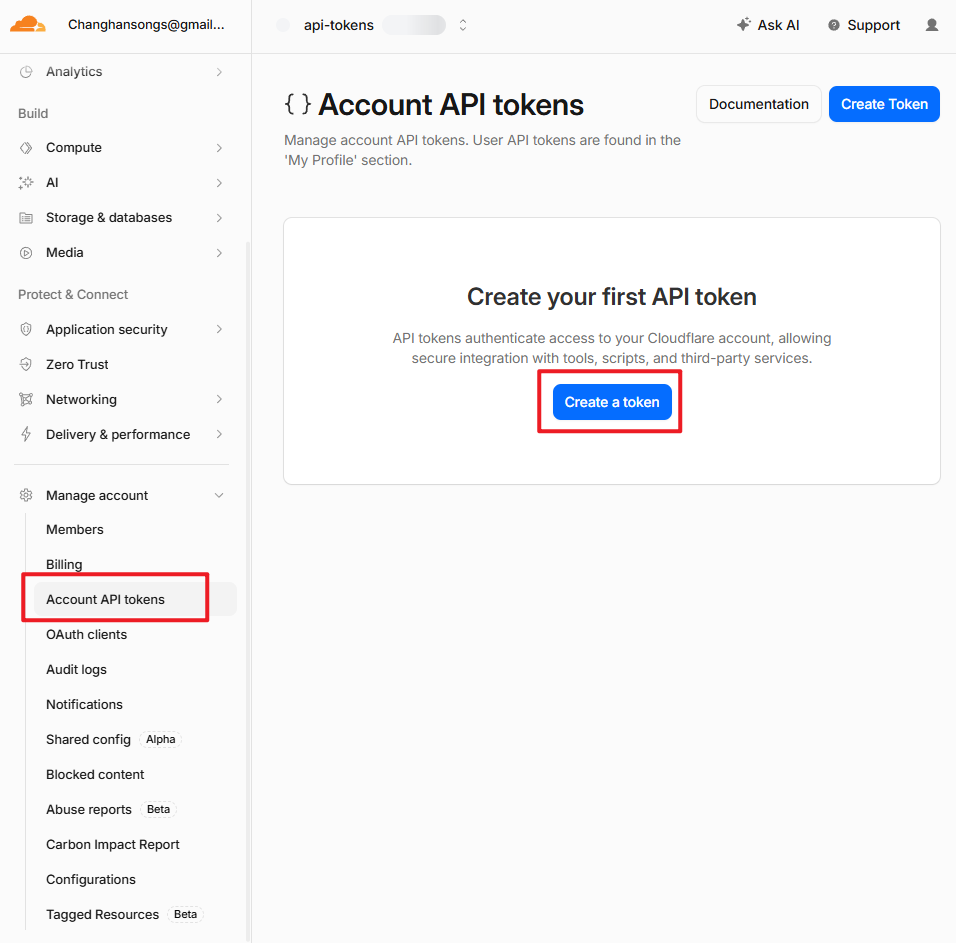Select the Zero Trust shield icon
Screen dimensions: 956x943
pyautogui.click(x=26, y=365)
